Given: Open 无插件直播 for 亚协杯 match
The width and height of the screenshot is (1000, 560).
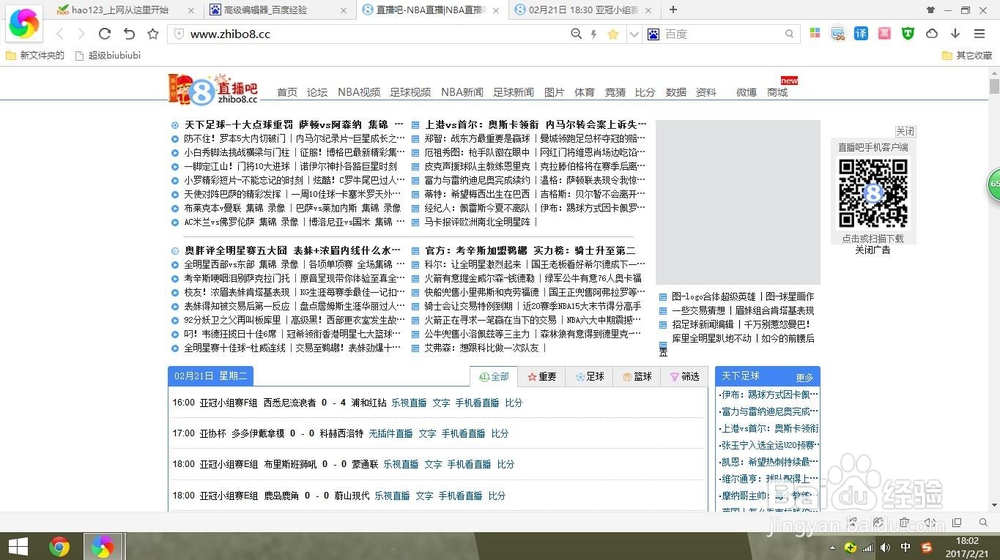Looking at the screenshot, I should coord(391,434).
